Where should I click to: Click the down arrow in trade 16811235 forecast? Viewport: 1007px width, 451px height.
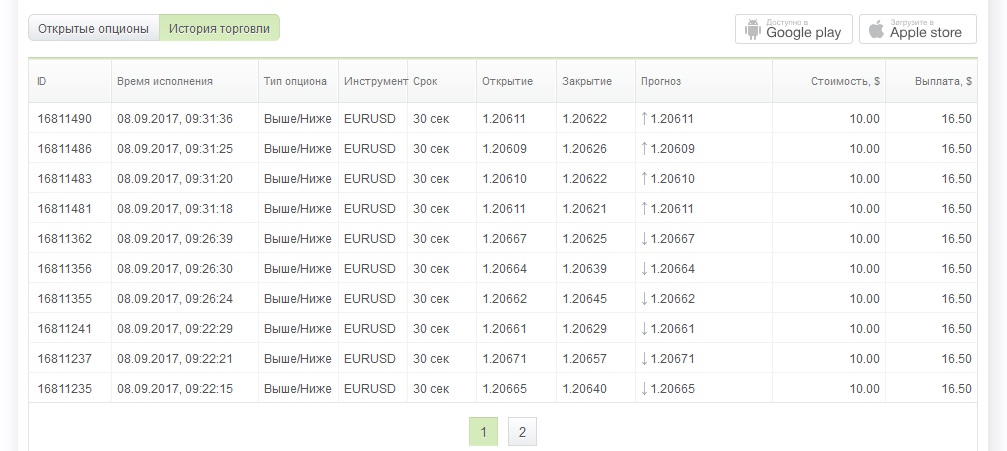click(x=645, y=388)
